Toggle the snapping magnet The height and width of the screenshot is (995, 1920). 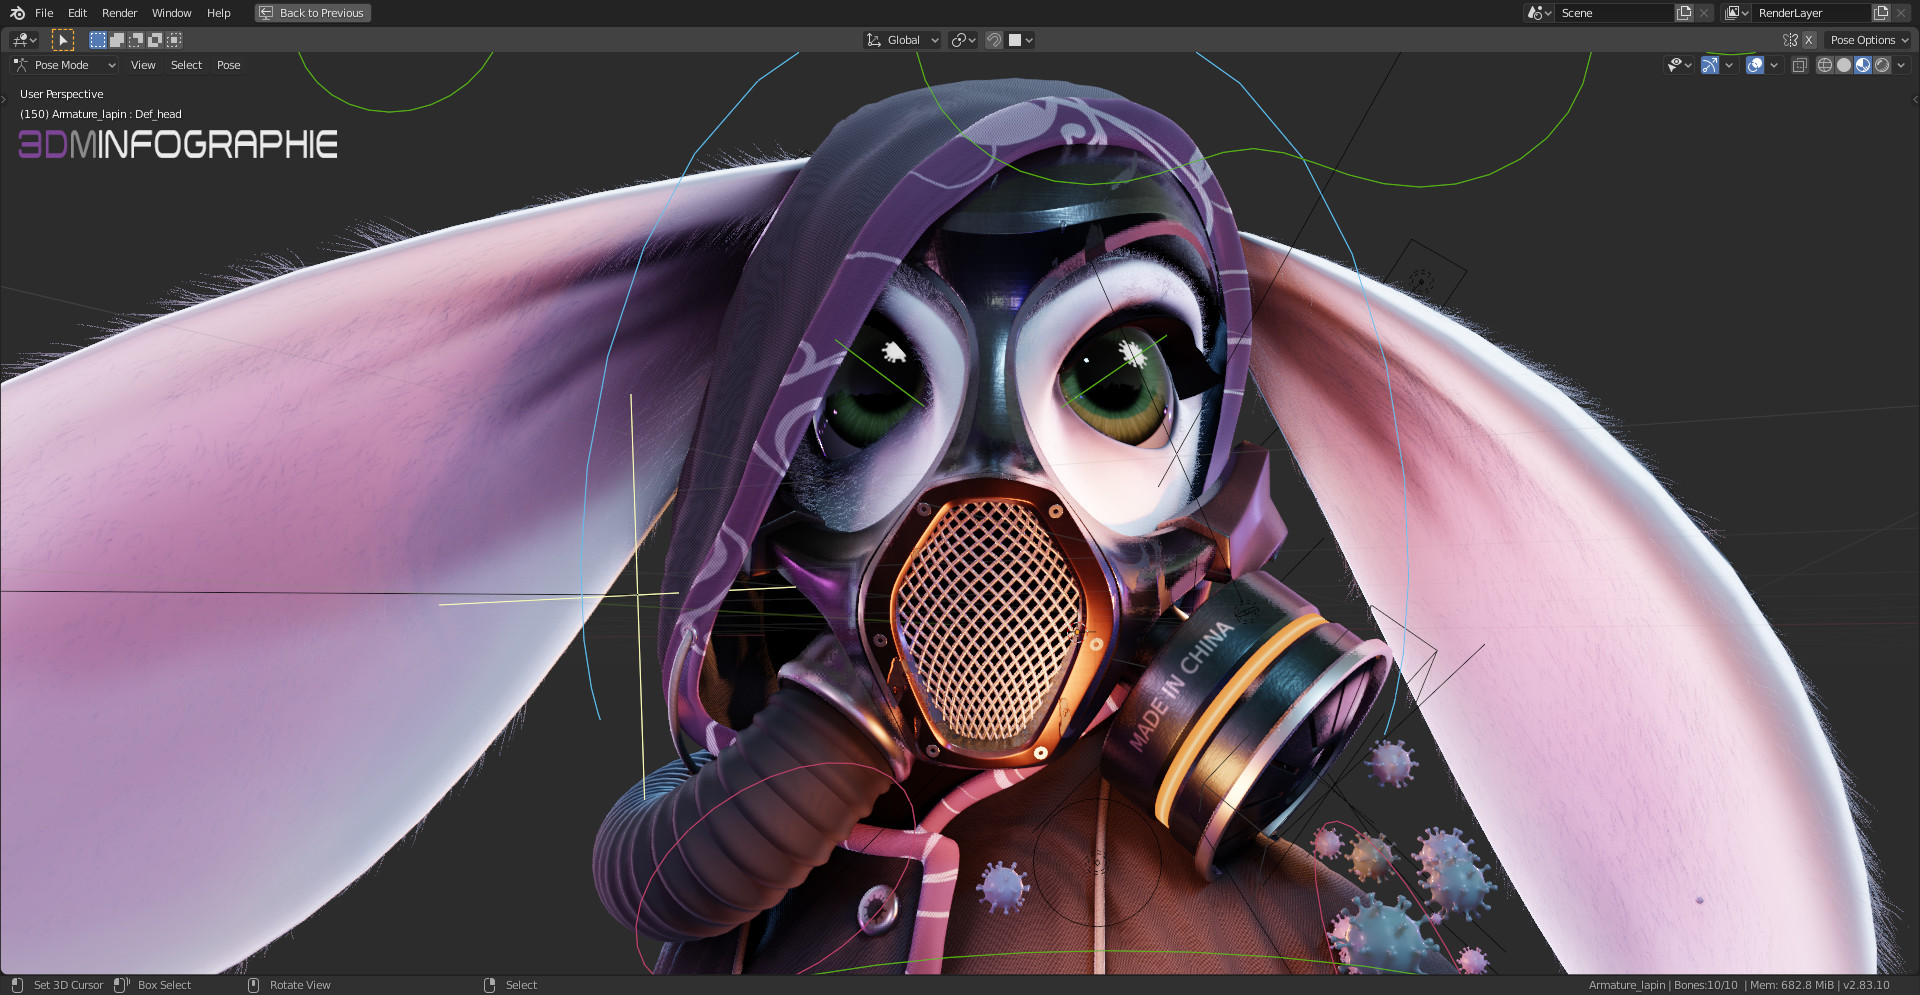[994, 40]
